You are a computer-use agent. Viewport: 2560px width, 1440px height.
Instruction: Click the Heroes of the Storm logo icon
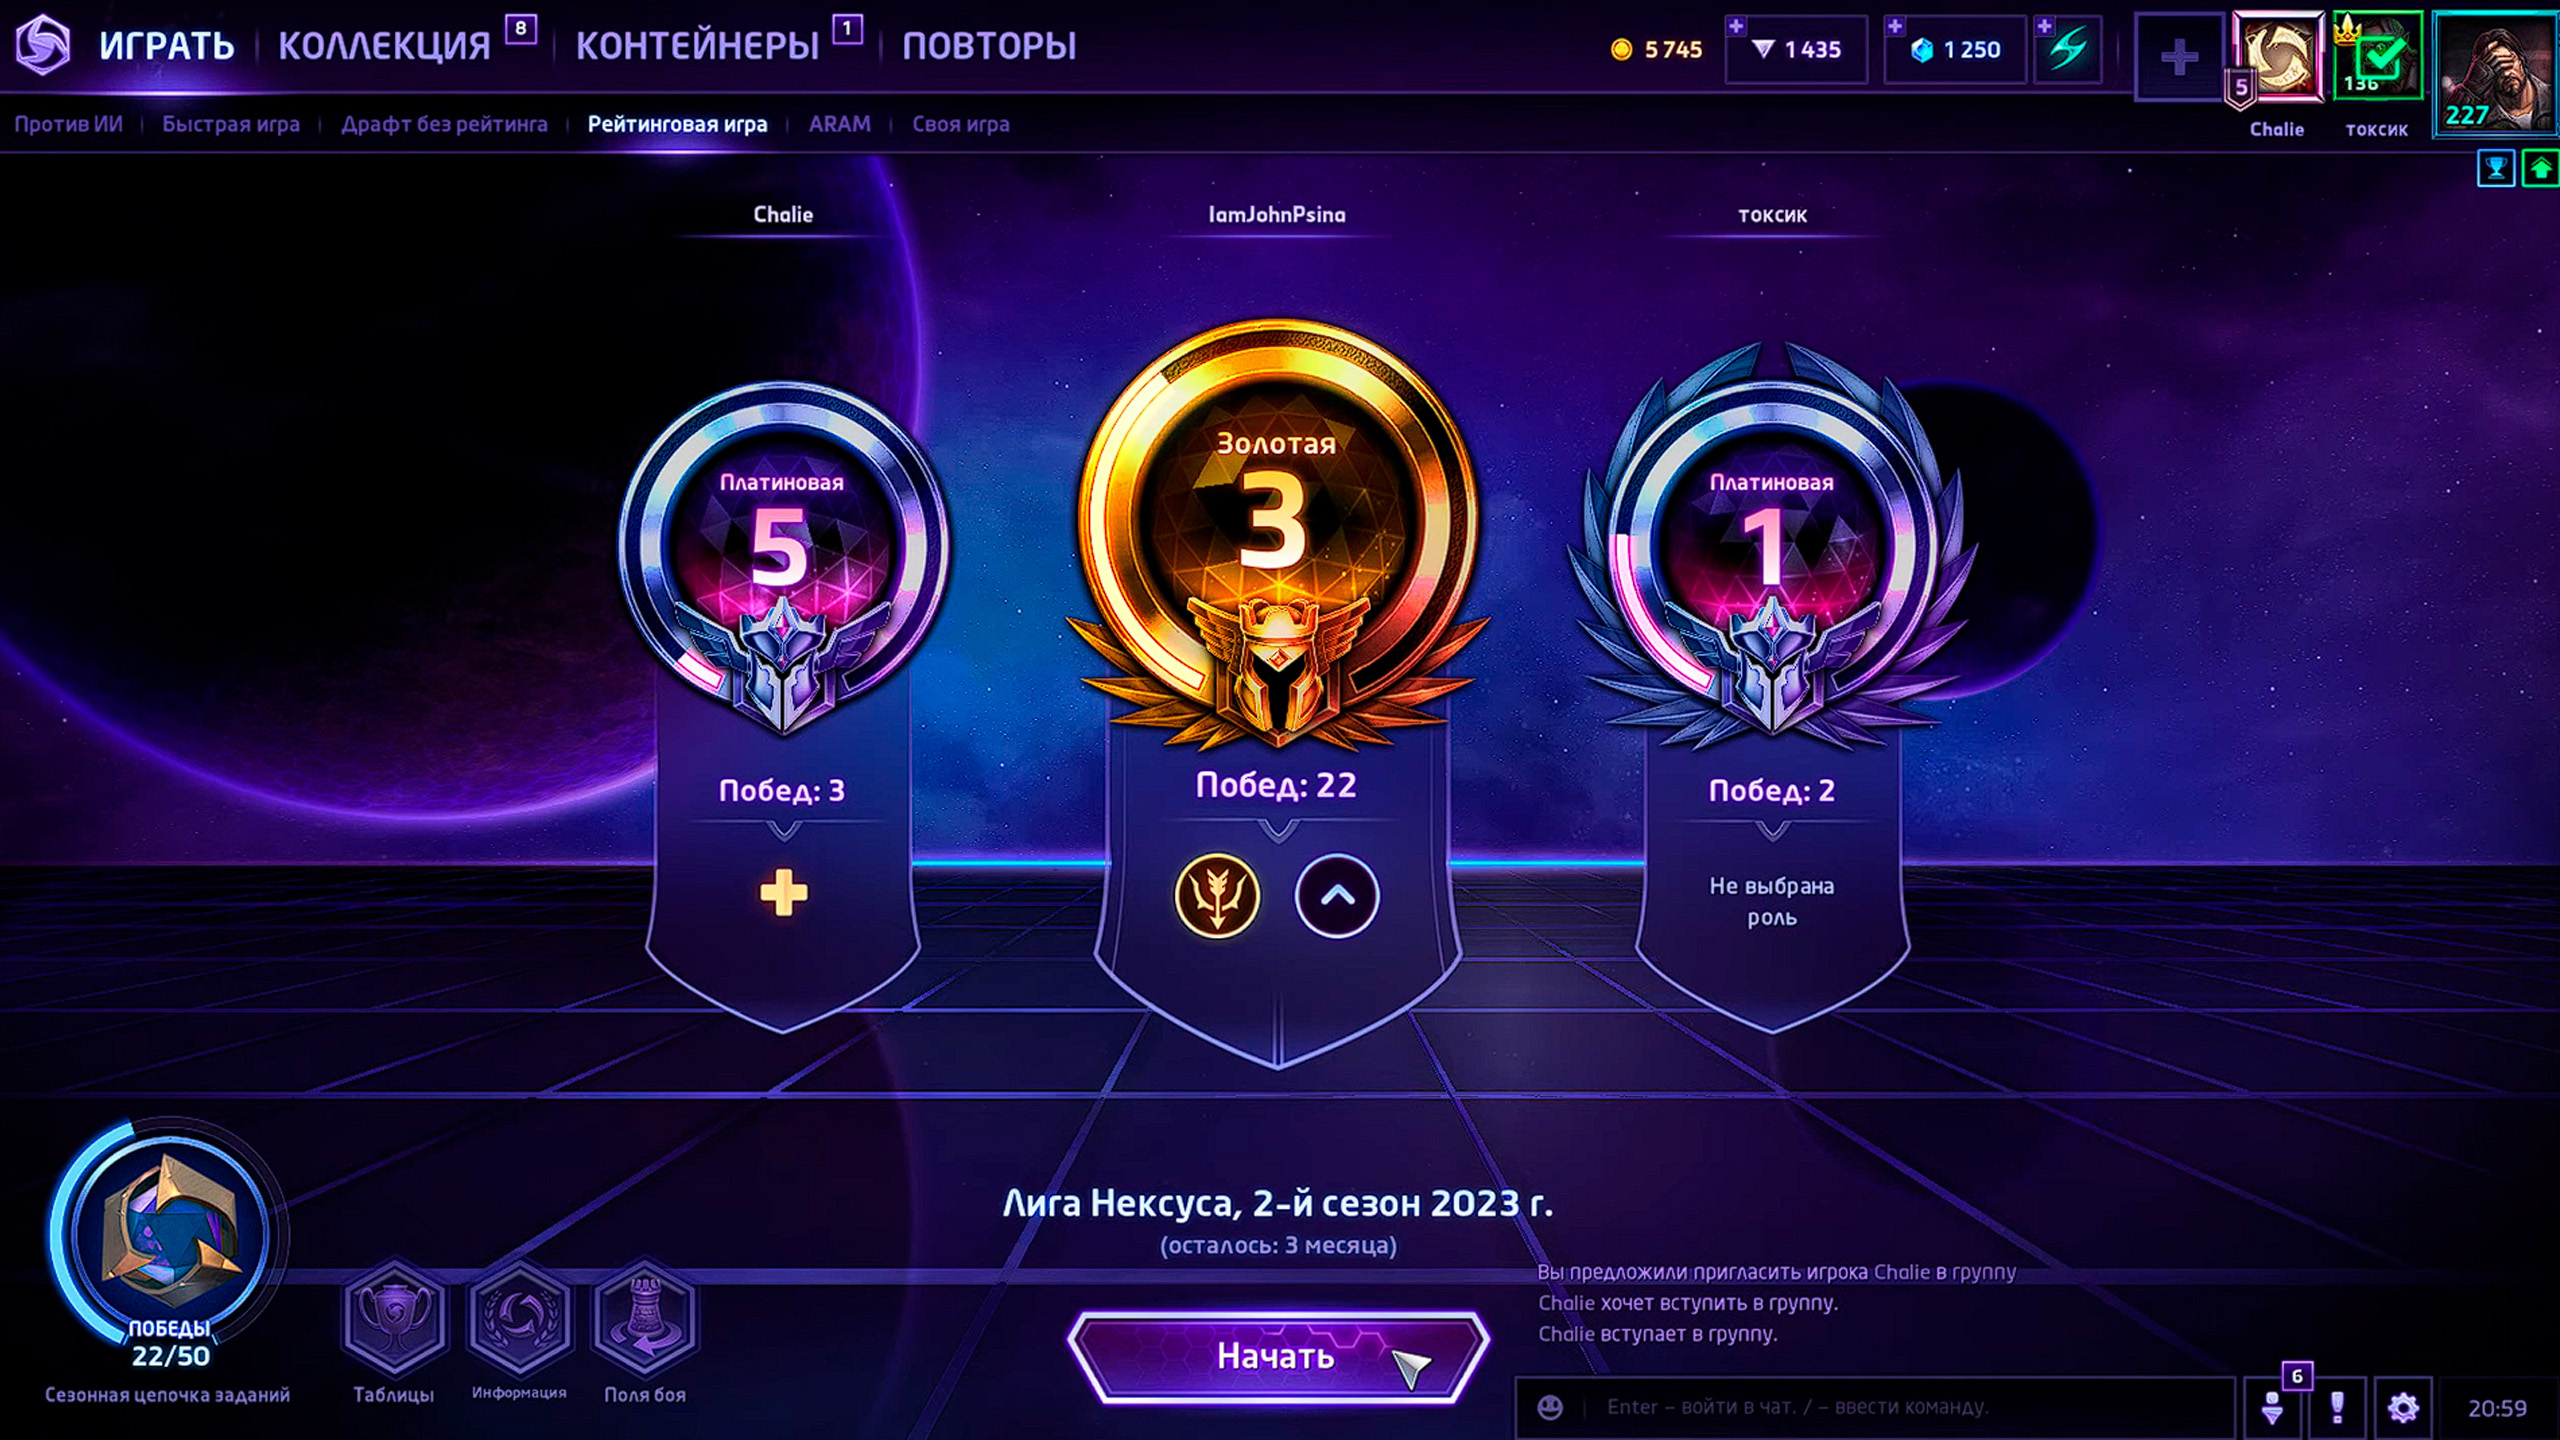click(x=42, y=45)
